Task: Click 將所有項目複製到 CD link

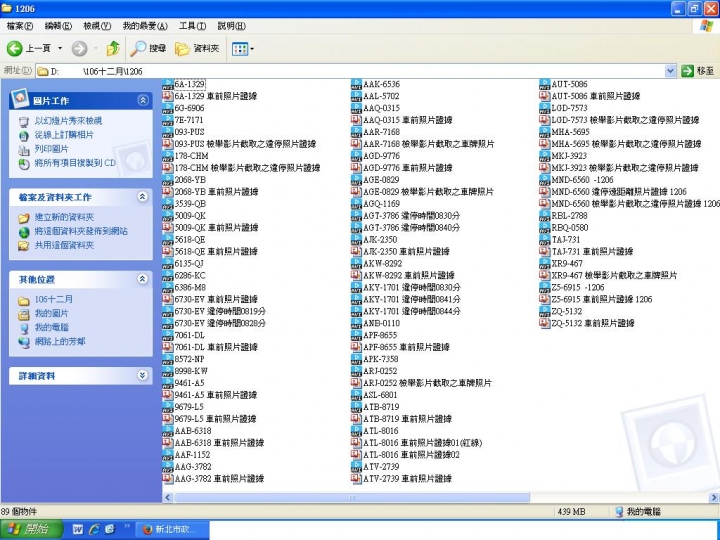Action: 75,163
